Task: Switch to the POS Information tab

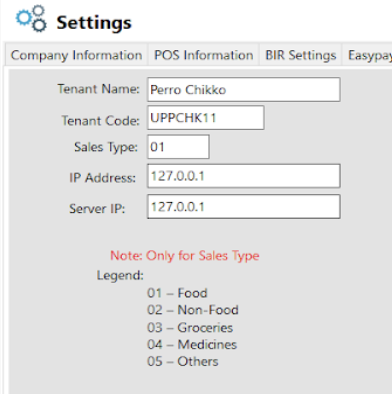Action: (203, 55)
